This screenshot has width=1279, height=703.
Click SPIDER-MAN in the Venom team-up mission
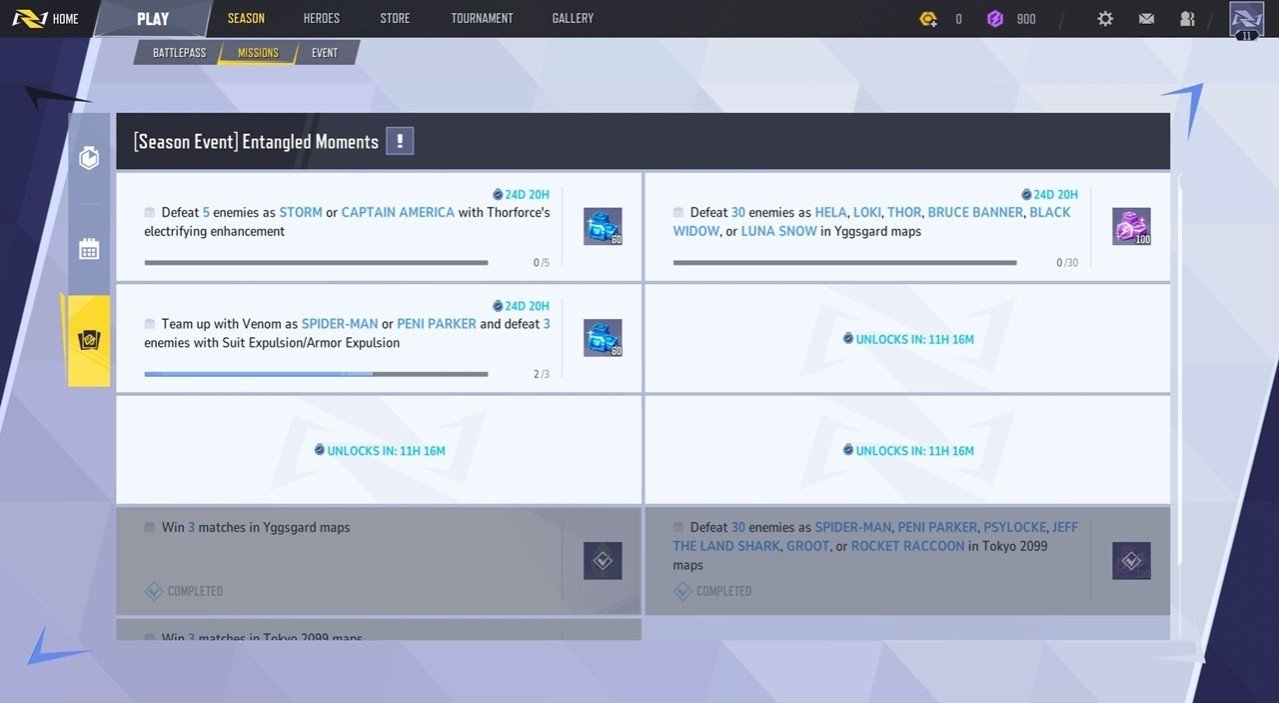(340, 324)
